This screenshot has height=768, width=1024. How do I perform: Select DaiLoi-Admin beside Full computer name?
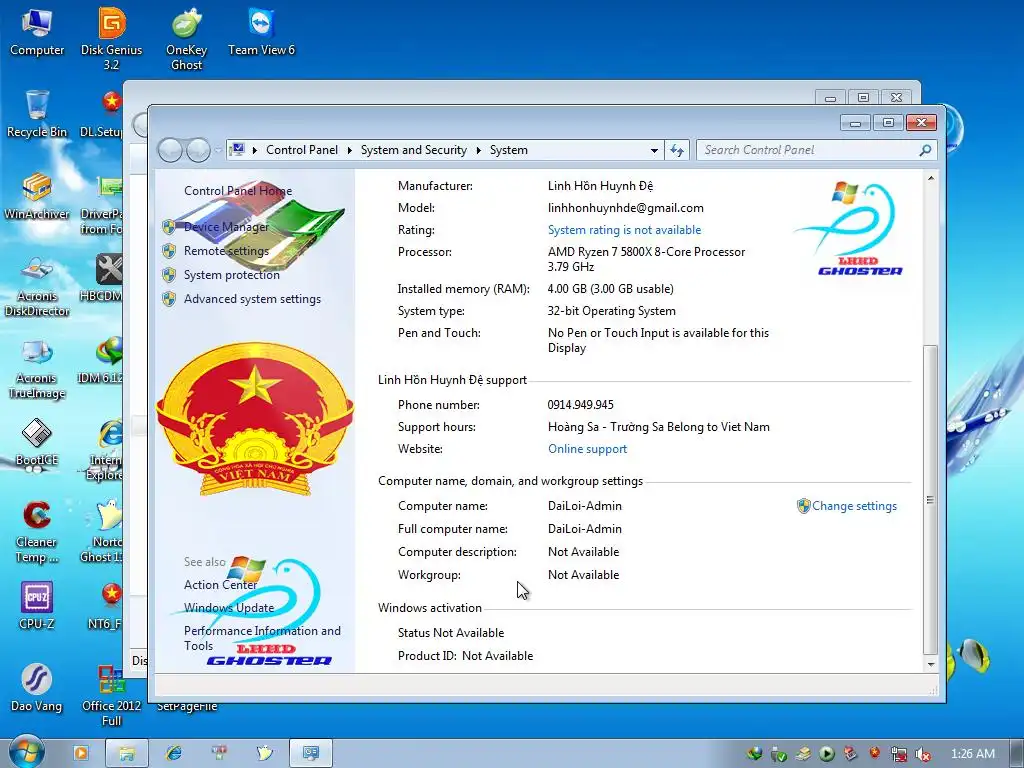pyautogui.click(x=584, y=529)
